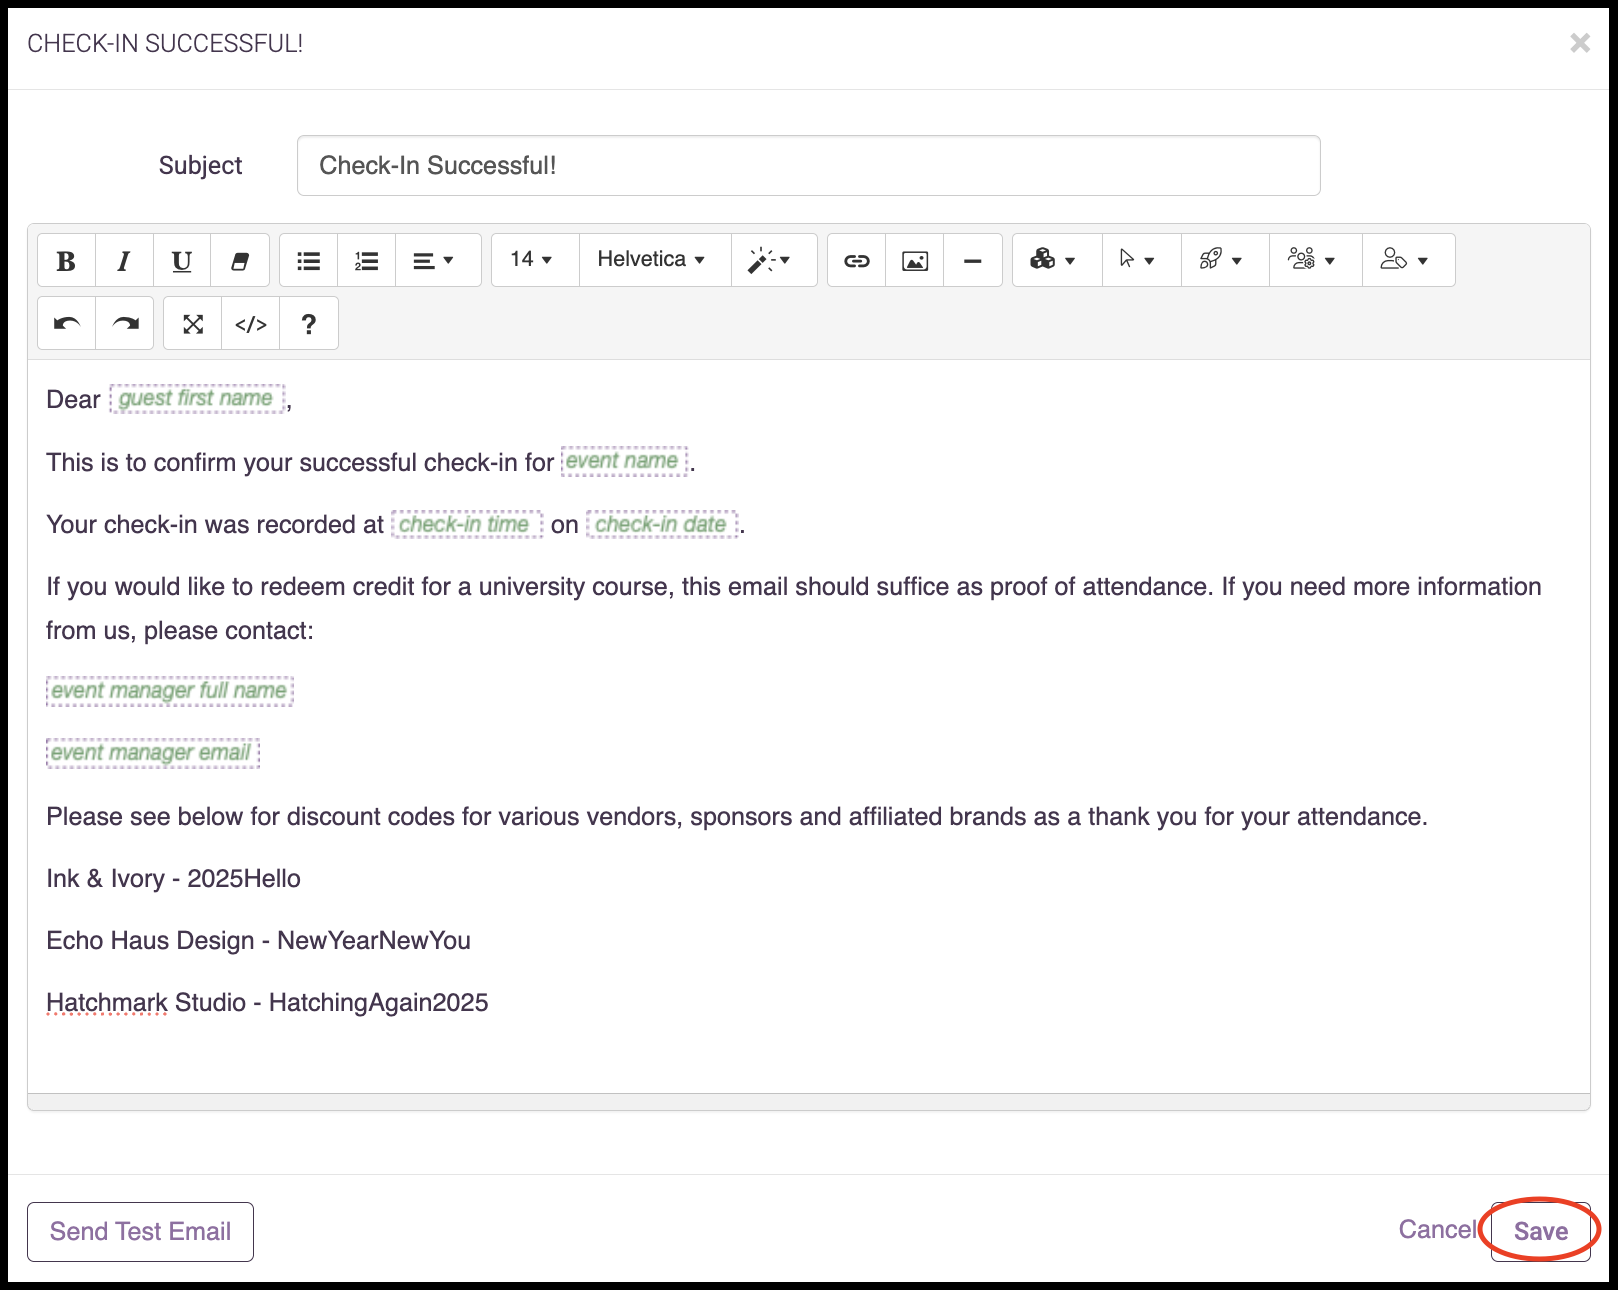This screenshot has height=1290, width=1618.
Task: Click the line 'Echo Haus Design - NewYearNewYou'
Action: pos(258,941)
